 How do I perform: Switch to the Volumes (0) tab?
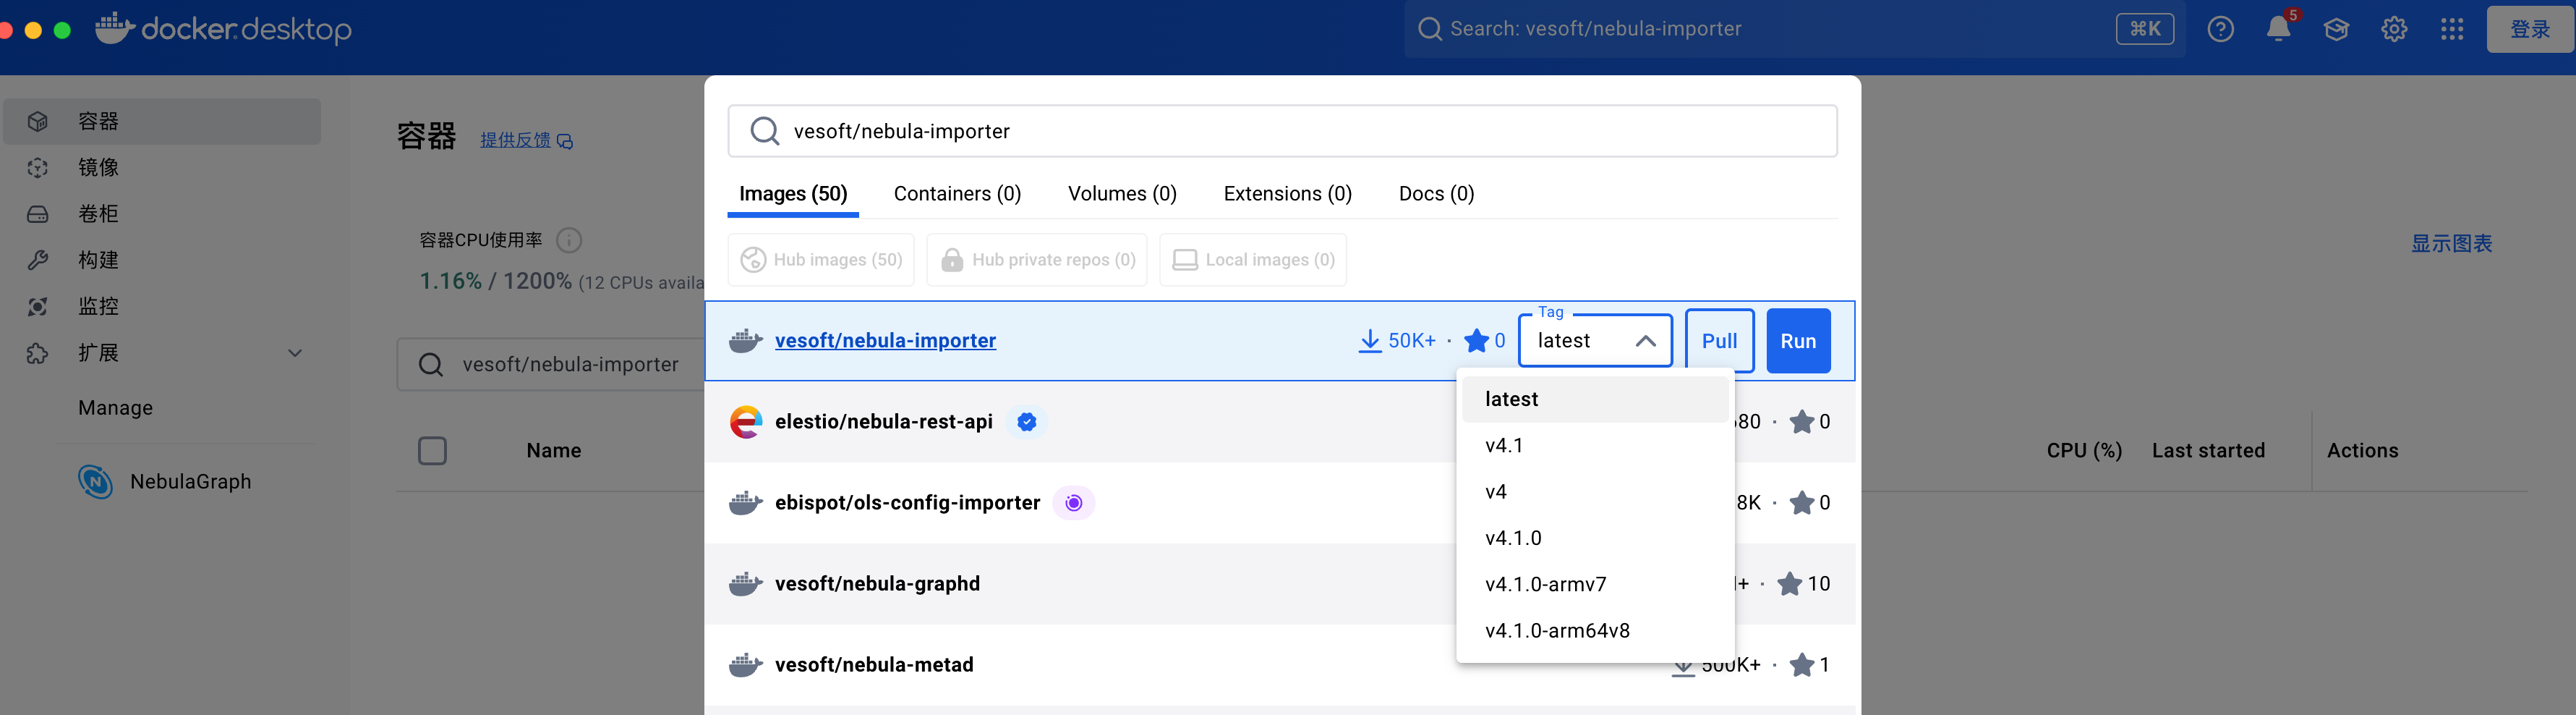pos(1122,194)
